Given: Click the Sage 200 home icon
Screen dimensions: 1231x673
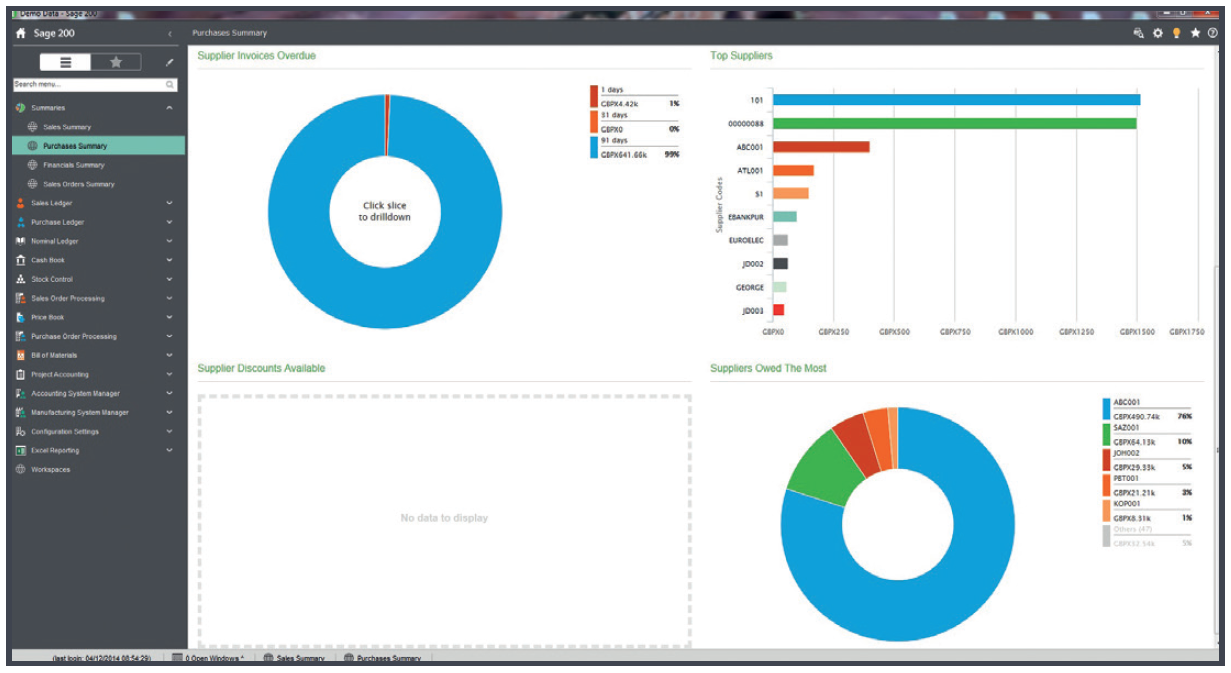Looking at the screenshot, I should [20, 33].
